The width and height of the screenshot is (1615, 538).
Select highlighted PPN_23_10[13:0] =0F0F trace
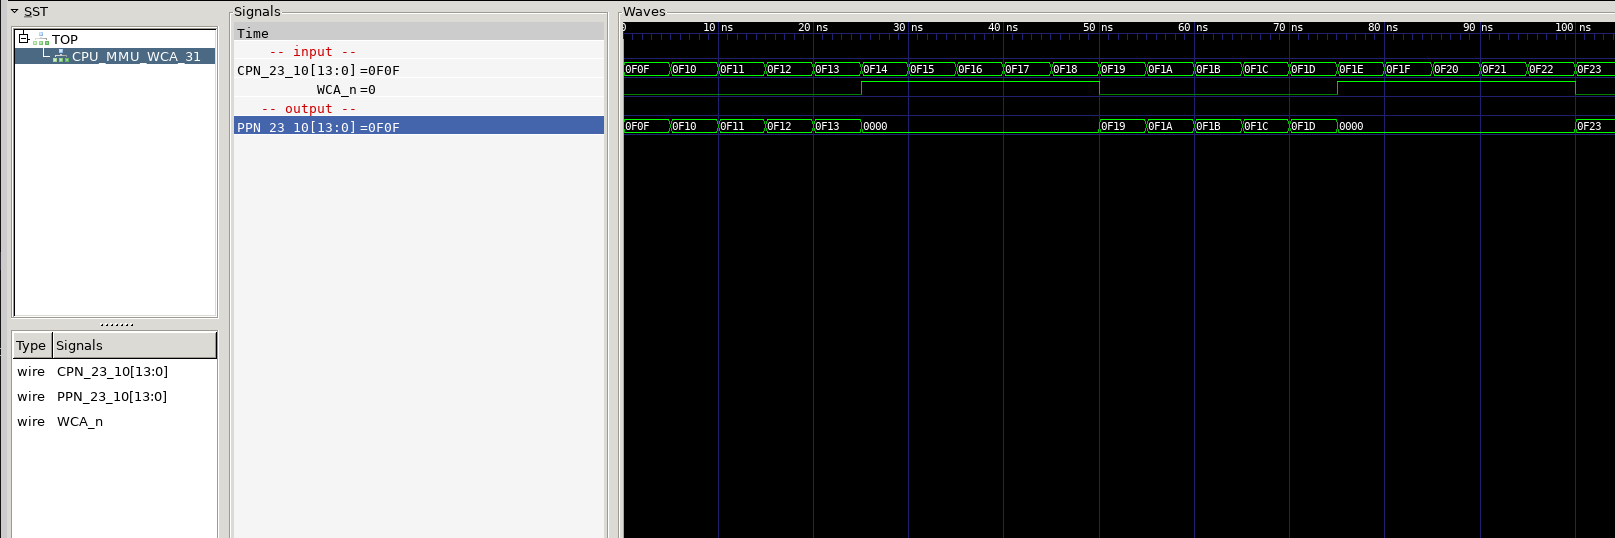[x=419, y=127]
